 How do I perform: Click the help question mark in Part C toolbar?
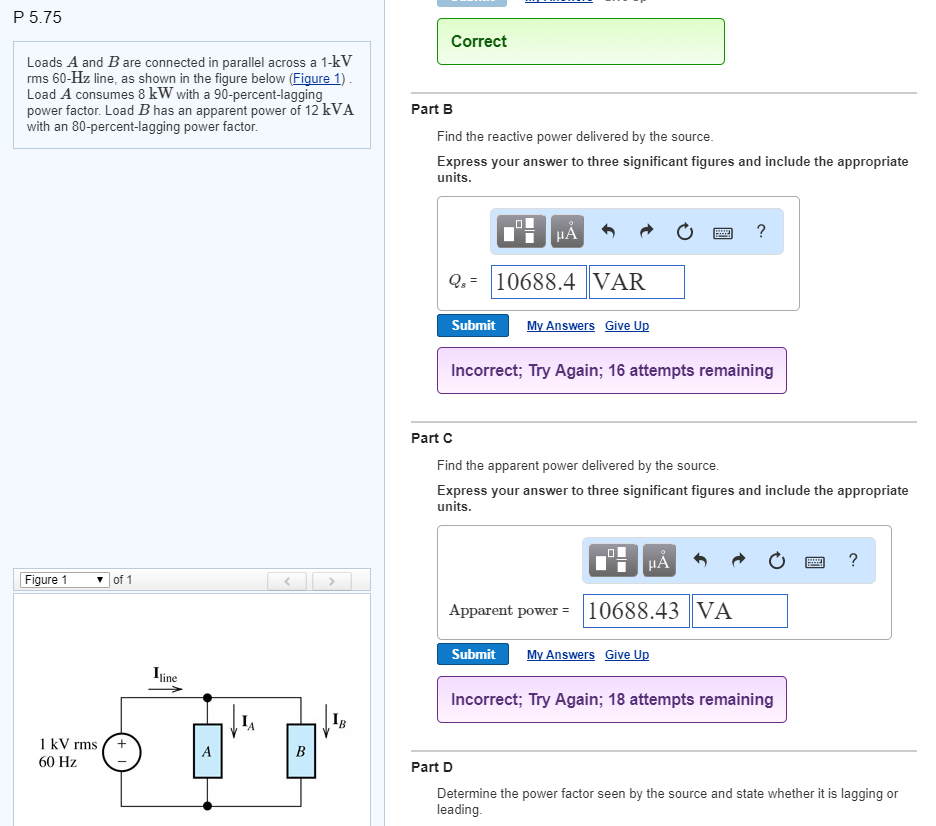[x=853, y=561]
